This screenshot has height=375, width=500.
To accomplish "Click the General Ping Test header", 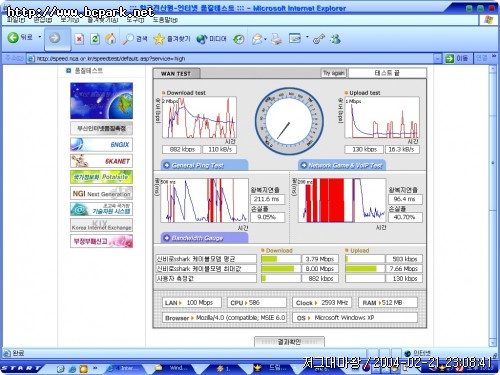I will (204, 165).
